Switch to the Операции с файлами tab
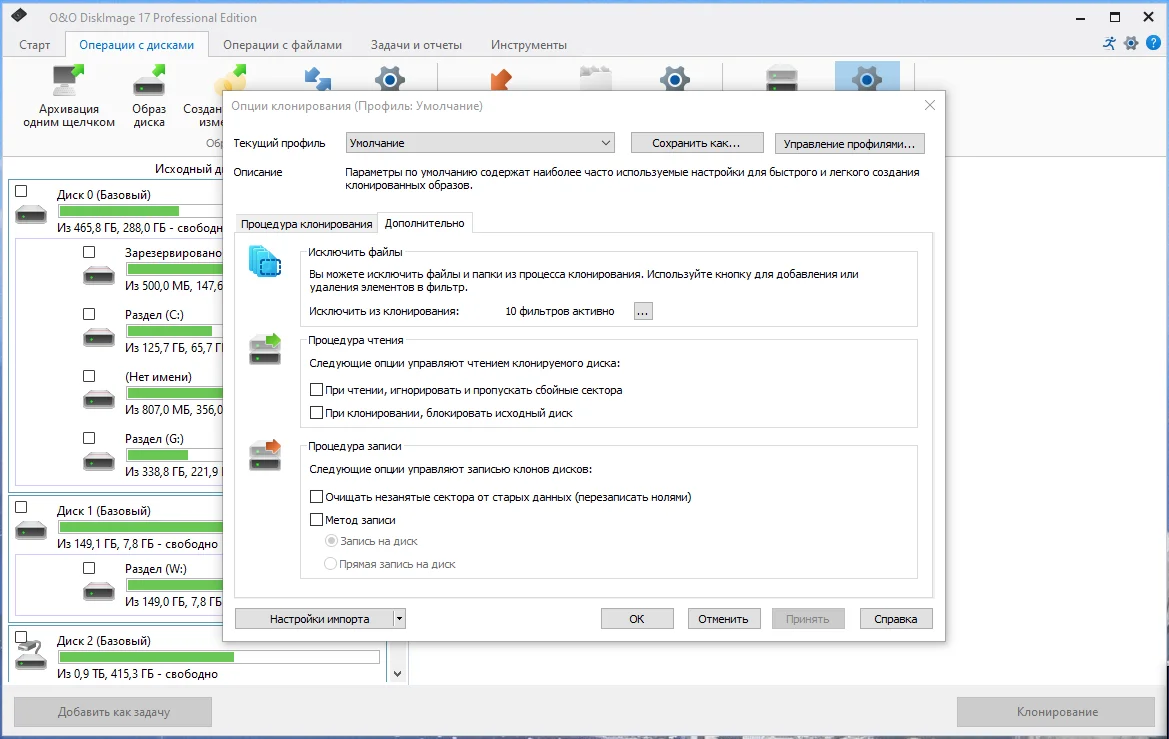Viewport: 1169px width, 739px height. [x=283, y=45]
